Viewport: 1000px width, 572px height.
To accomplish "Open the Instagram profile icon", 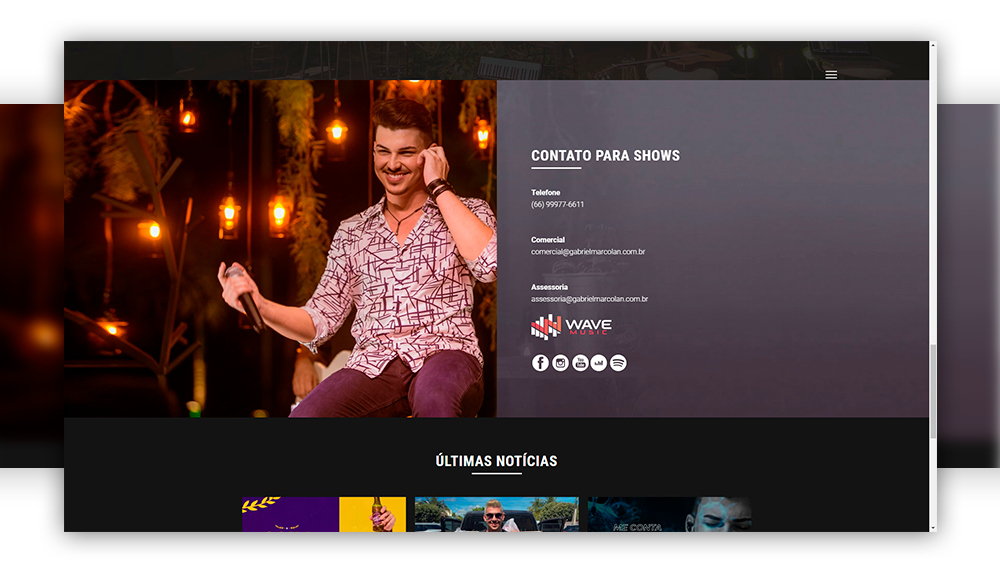I will (x=560, y=363).
